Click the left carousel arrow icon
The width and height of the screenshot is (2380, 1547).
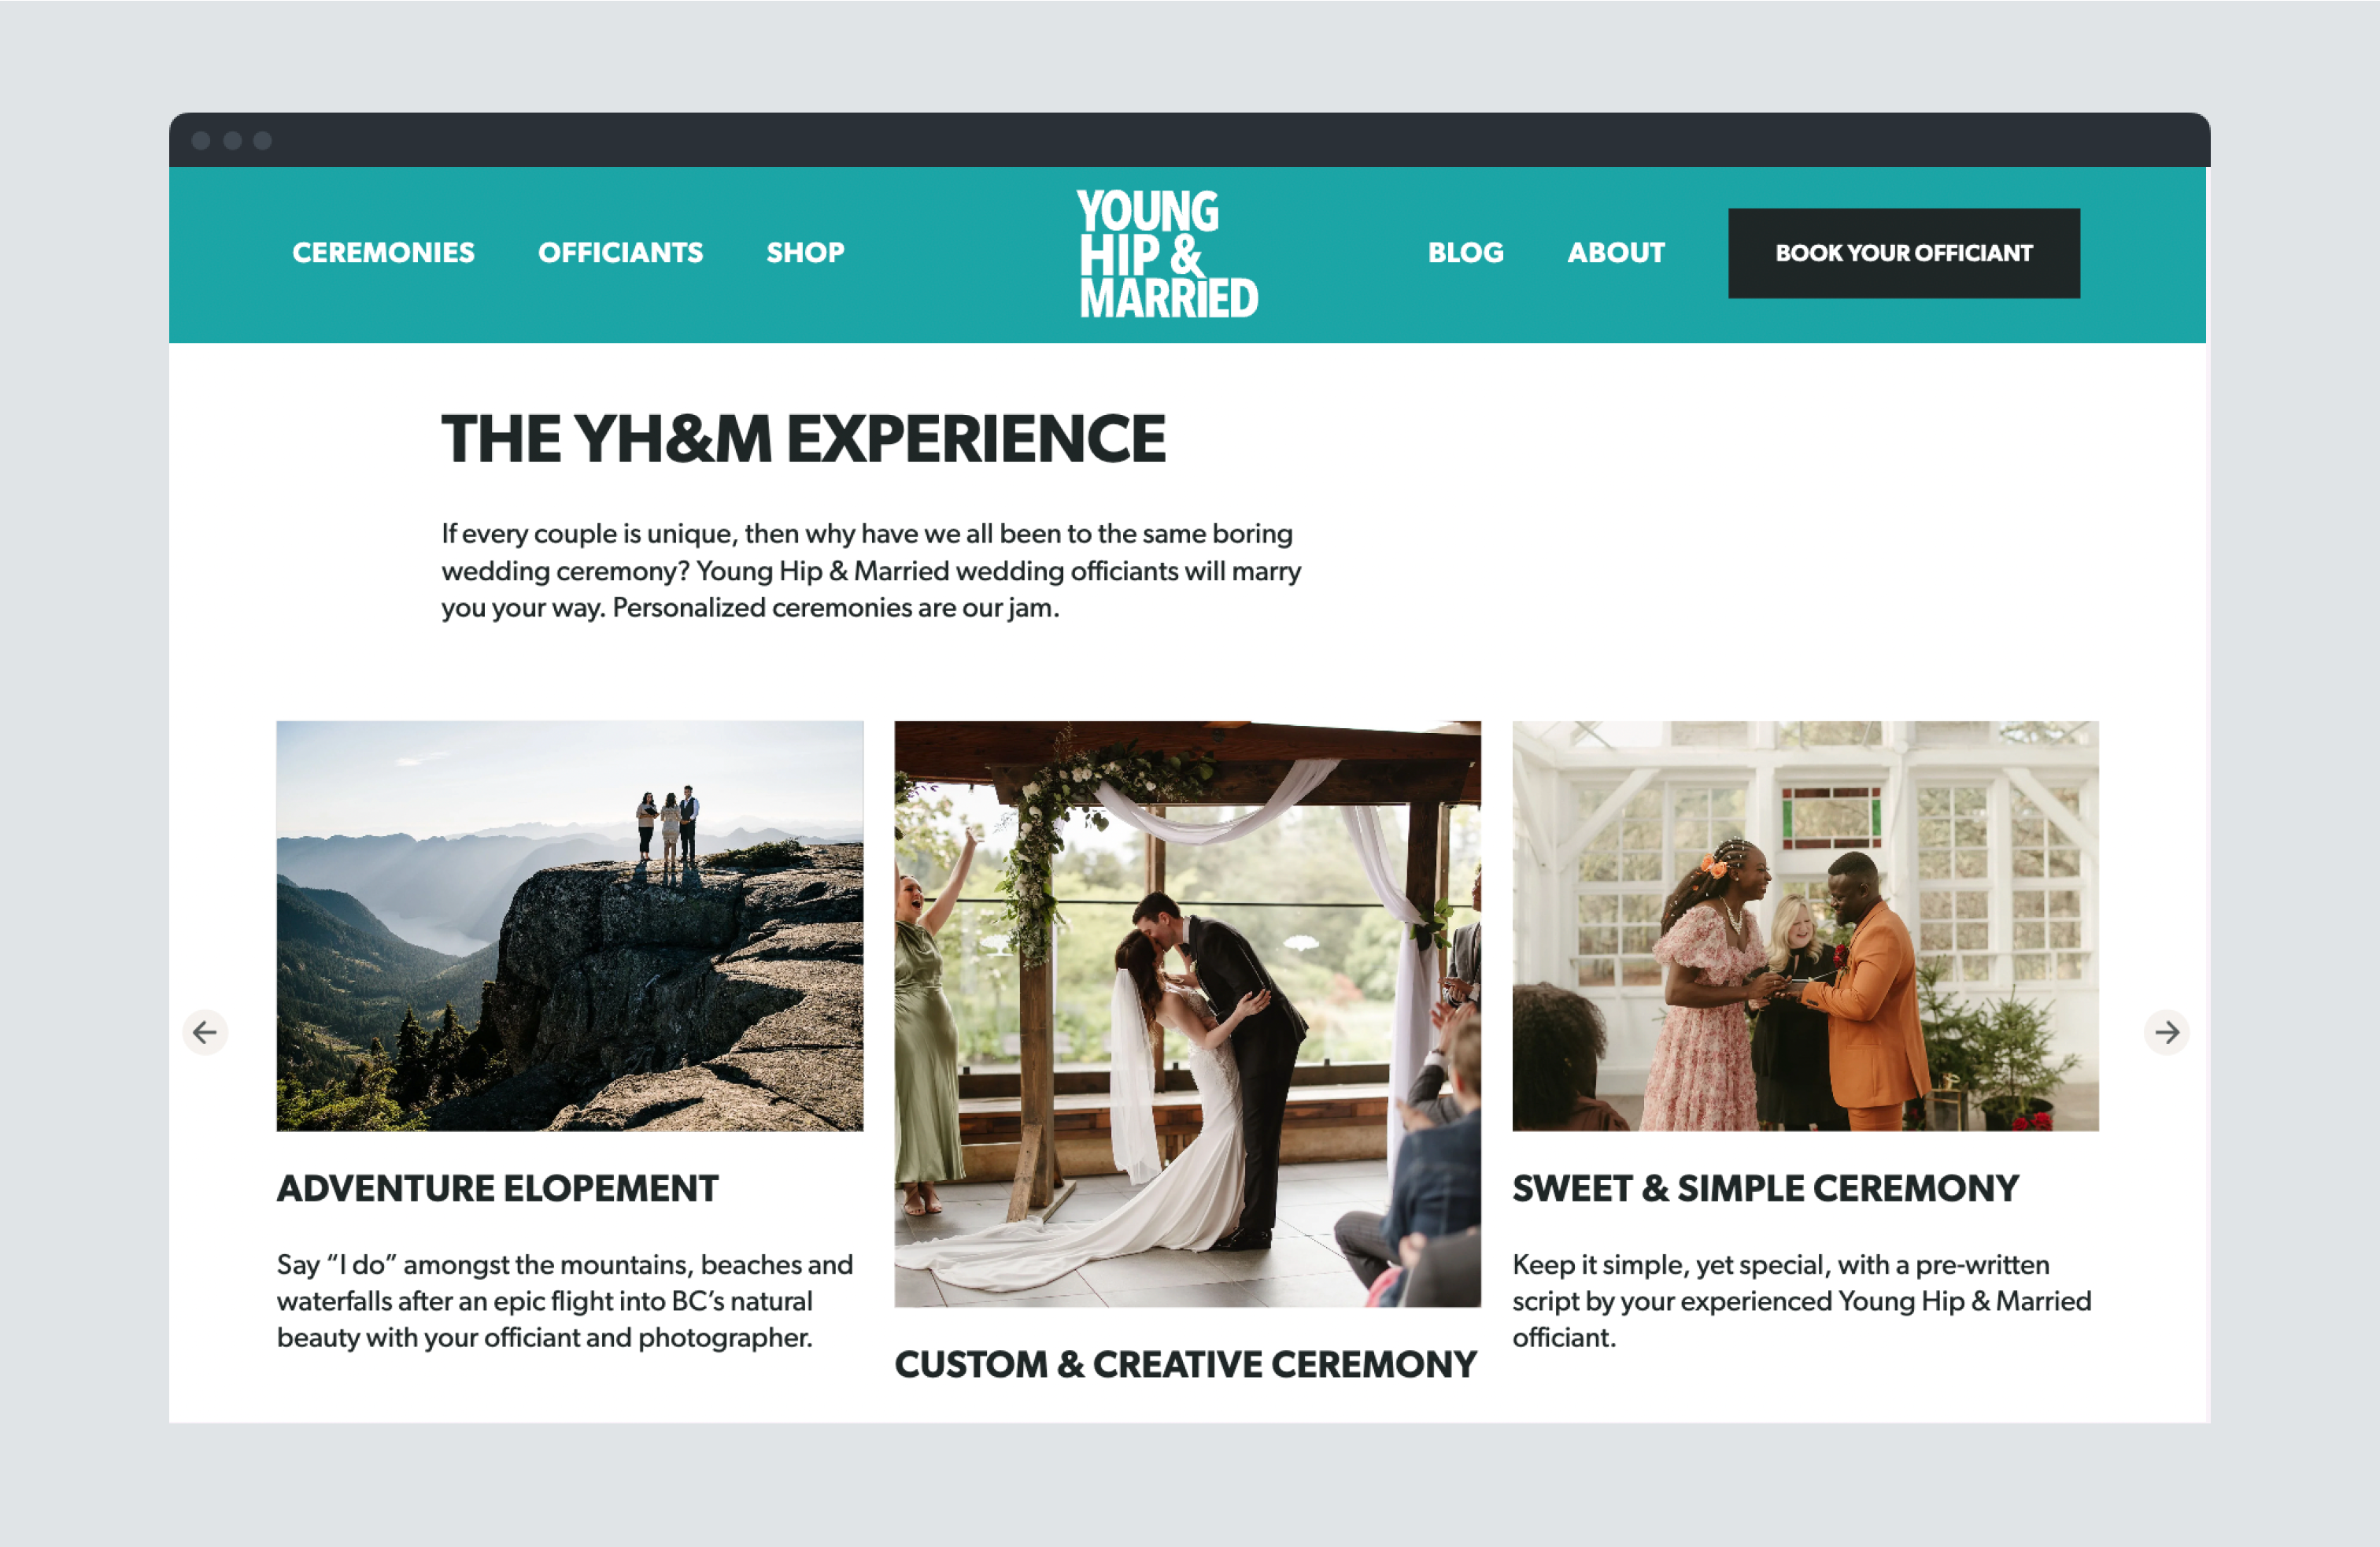point(205,1032)
